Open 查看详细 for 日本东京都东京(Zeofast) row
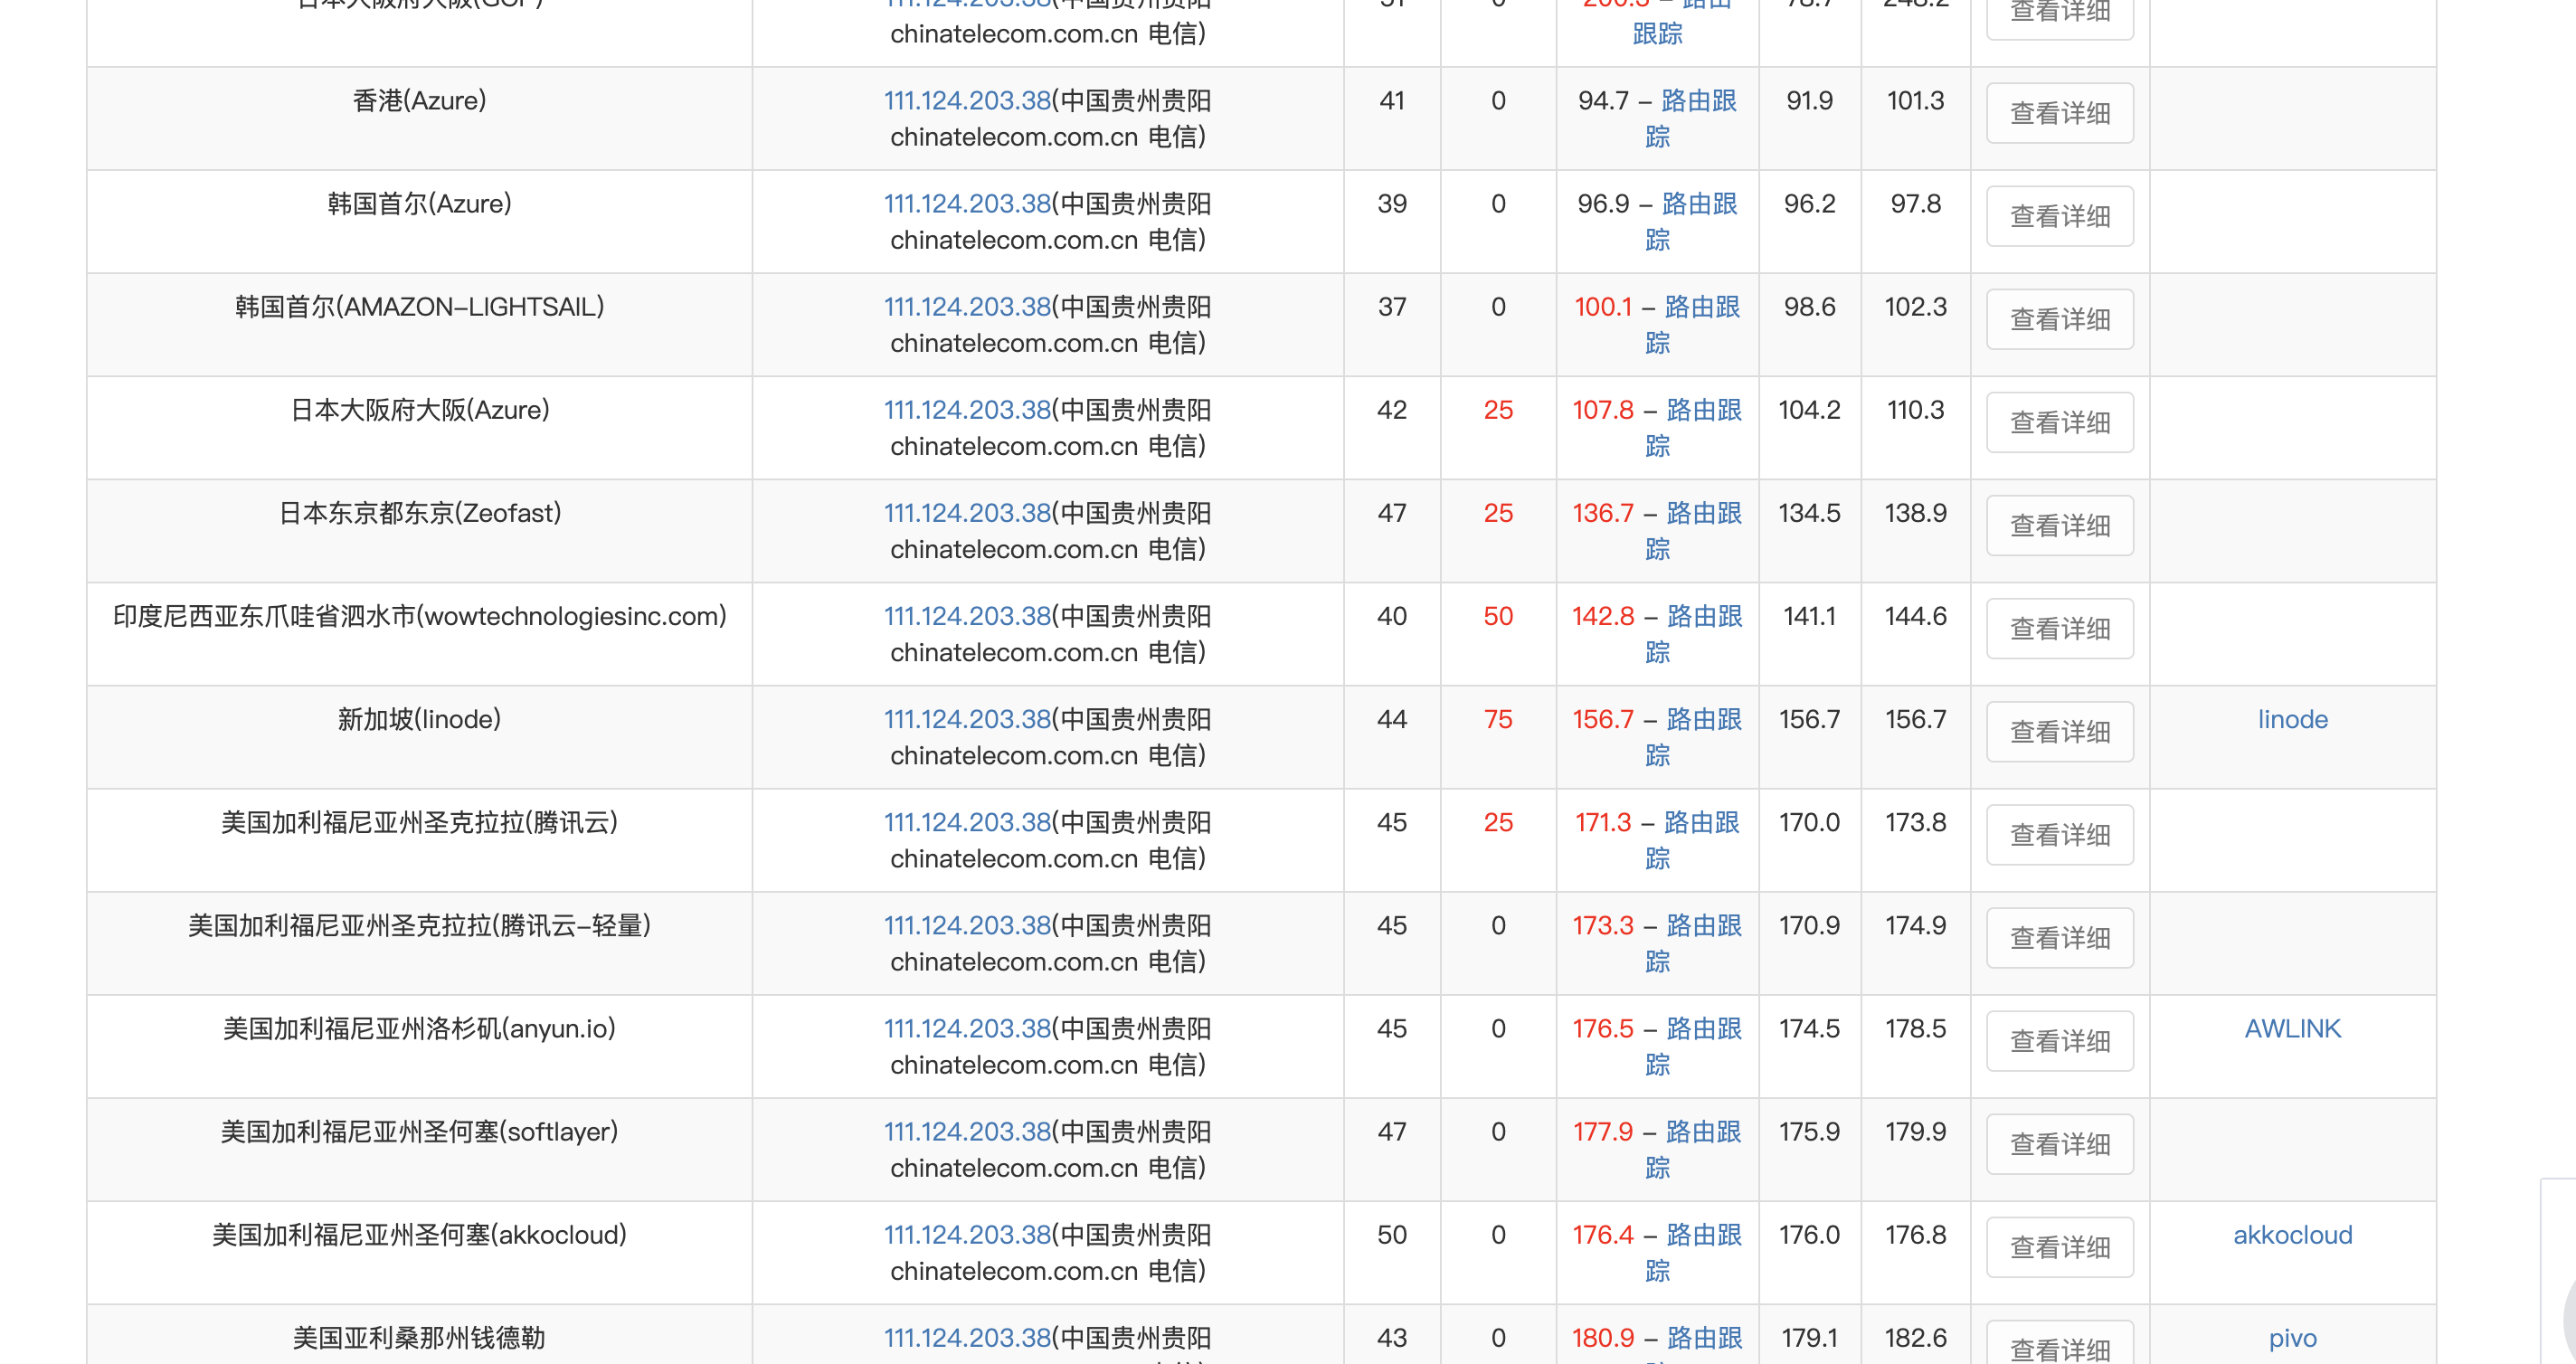The height and width of the screenshot is (1364, 2576). coord(2059,525)
